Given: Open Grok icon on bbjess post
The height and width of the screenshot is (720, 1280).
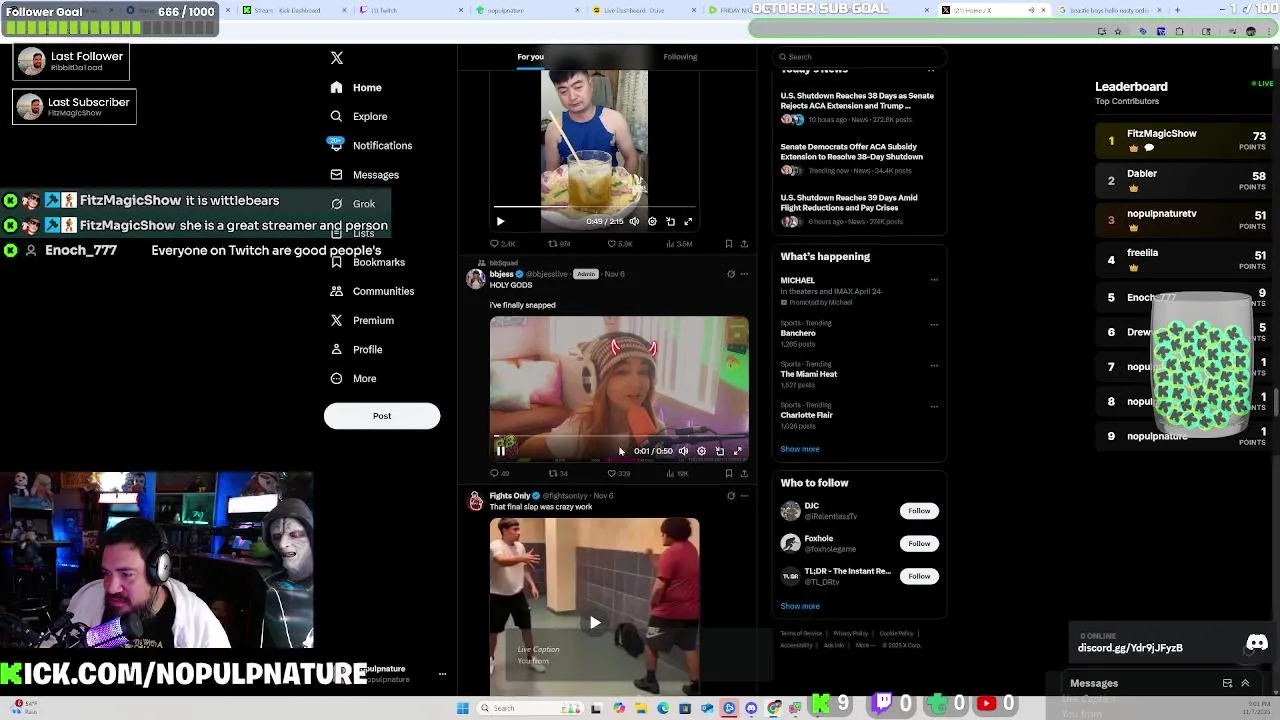Looking at the screenshot, I should (730, 274).
